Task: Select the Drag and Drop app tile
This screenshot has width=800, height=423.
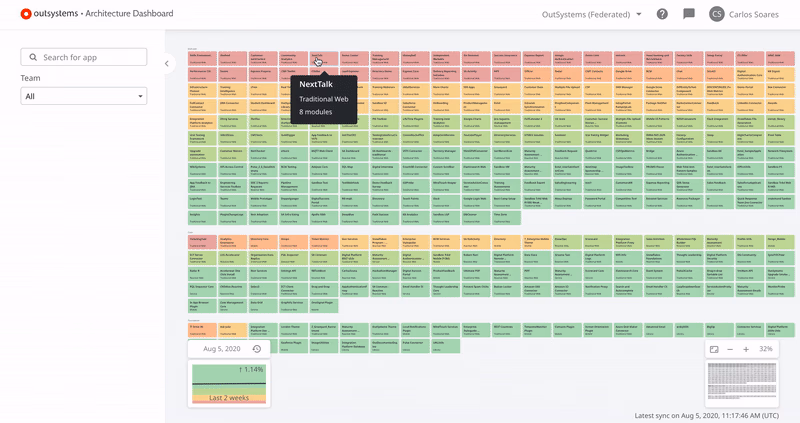Action: (323, 290)
